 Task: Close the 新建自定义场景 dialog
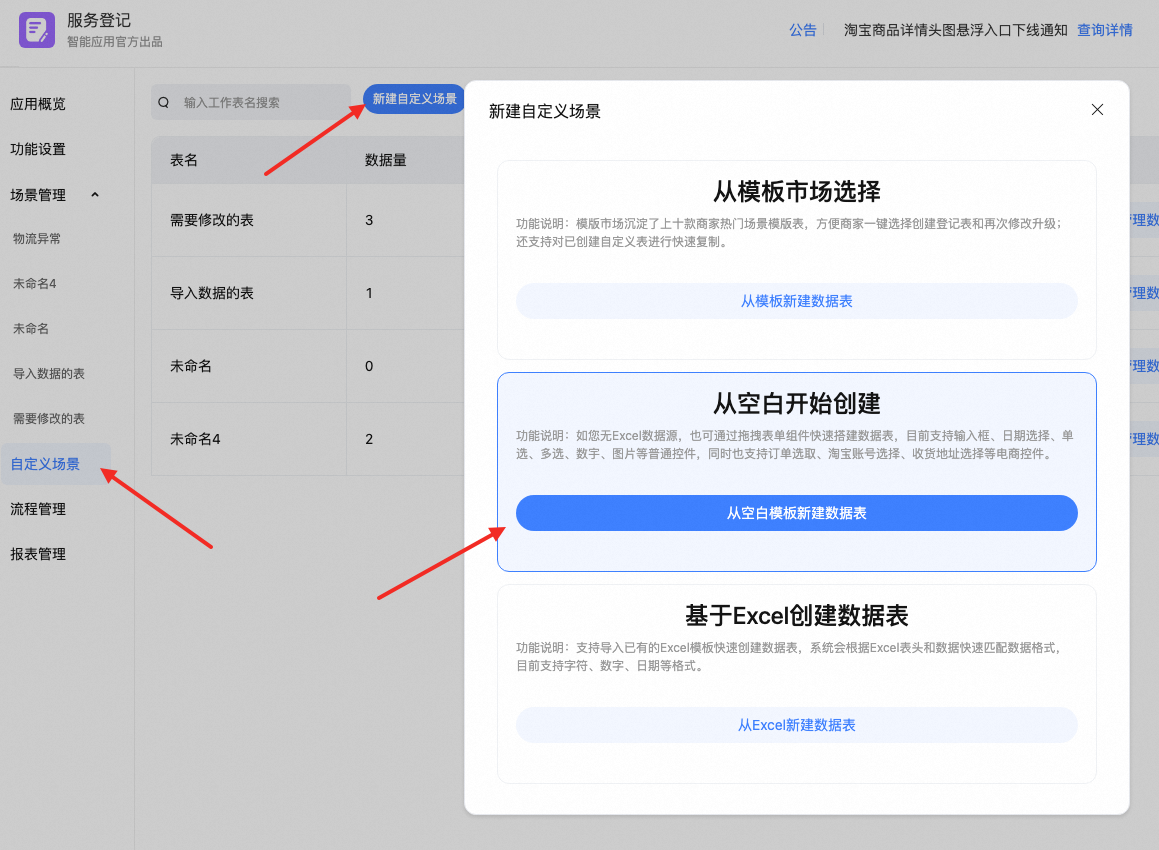[1097, 110]
